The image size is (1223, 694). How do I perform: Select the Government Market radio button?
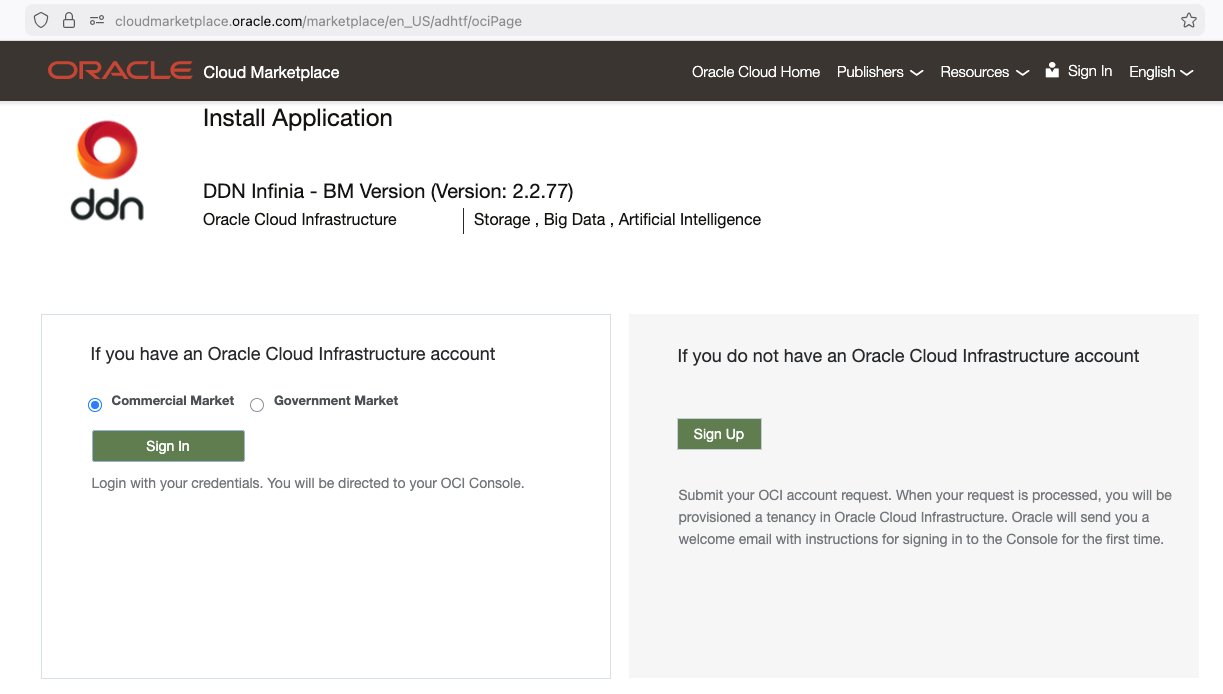pos(257,405)
